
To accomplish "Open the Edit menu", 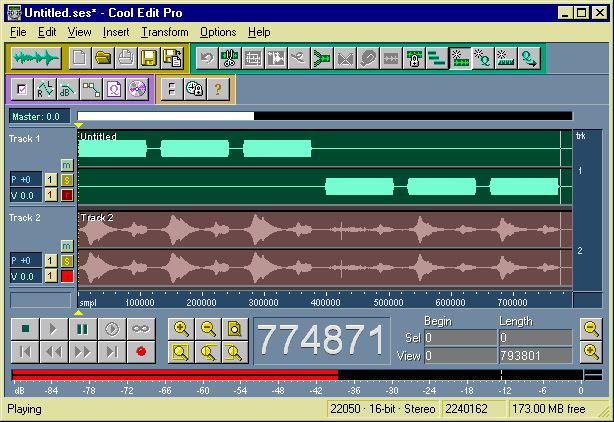I will (47, 32).
